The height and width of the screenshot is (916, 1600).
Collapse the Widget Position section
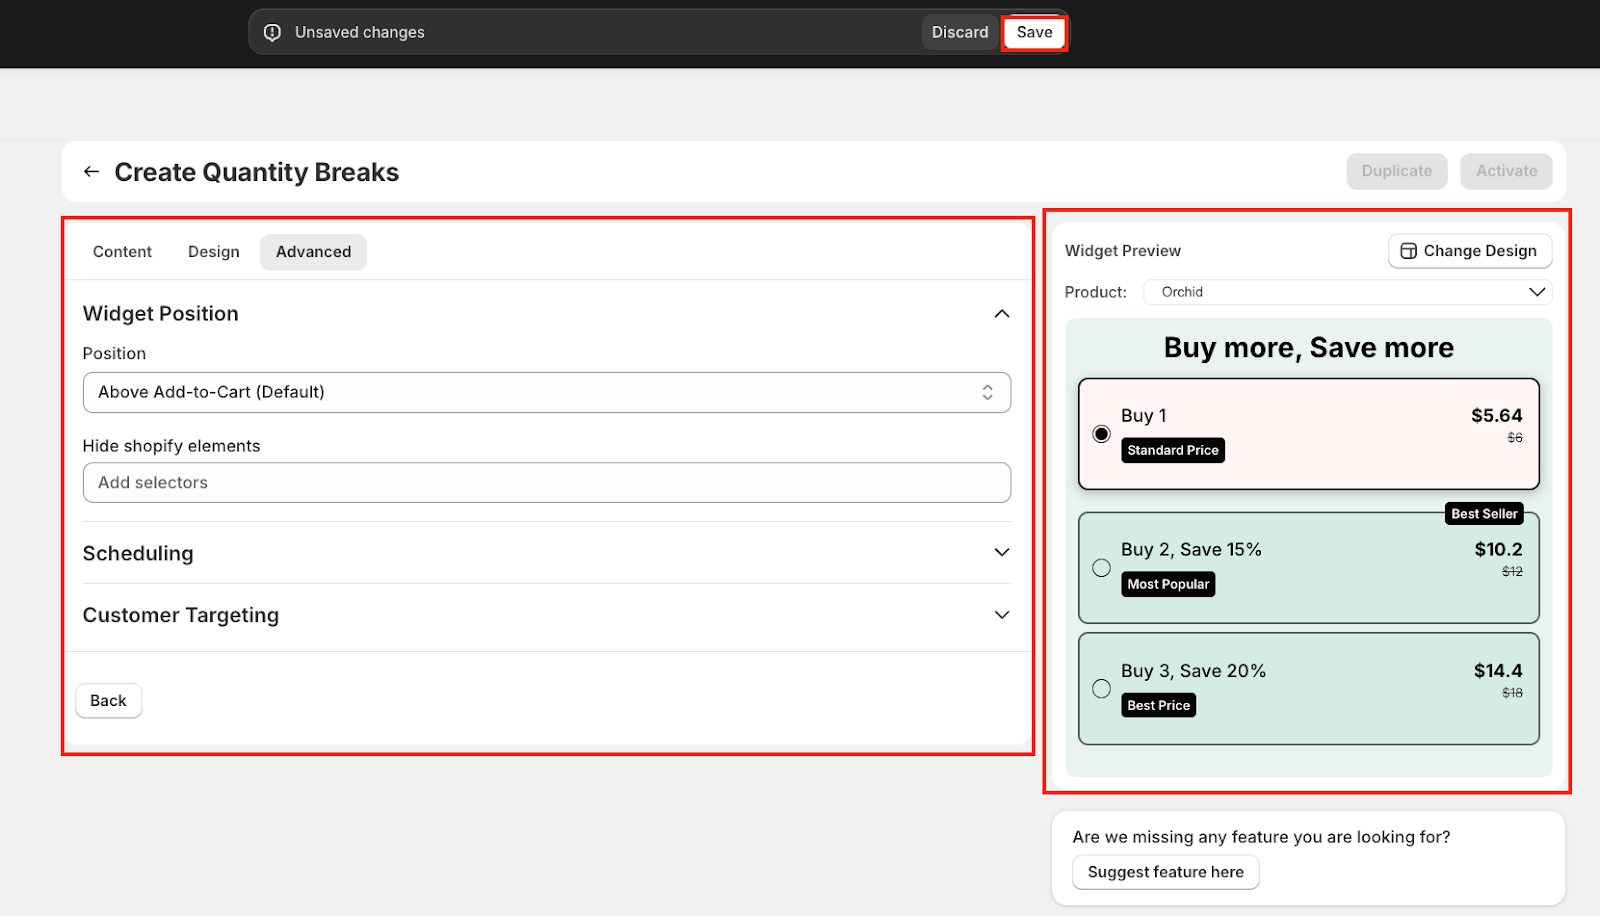point(1001,314)
